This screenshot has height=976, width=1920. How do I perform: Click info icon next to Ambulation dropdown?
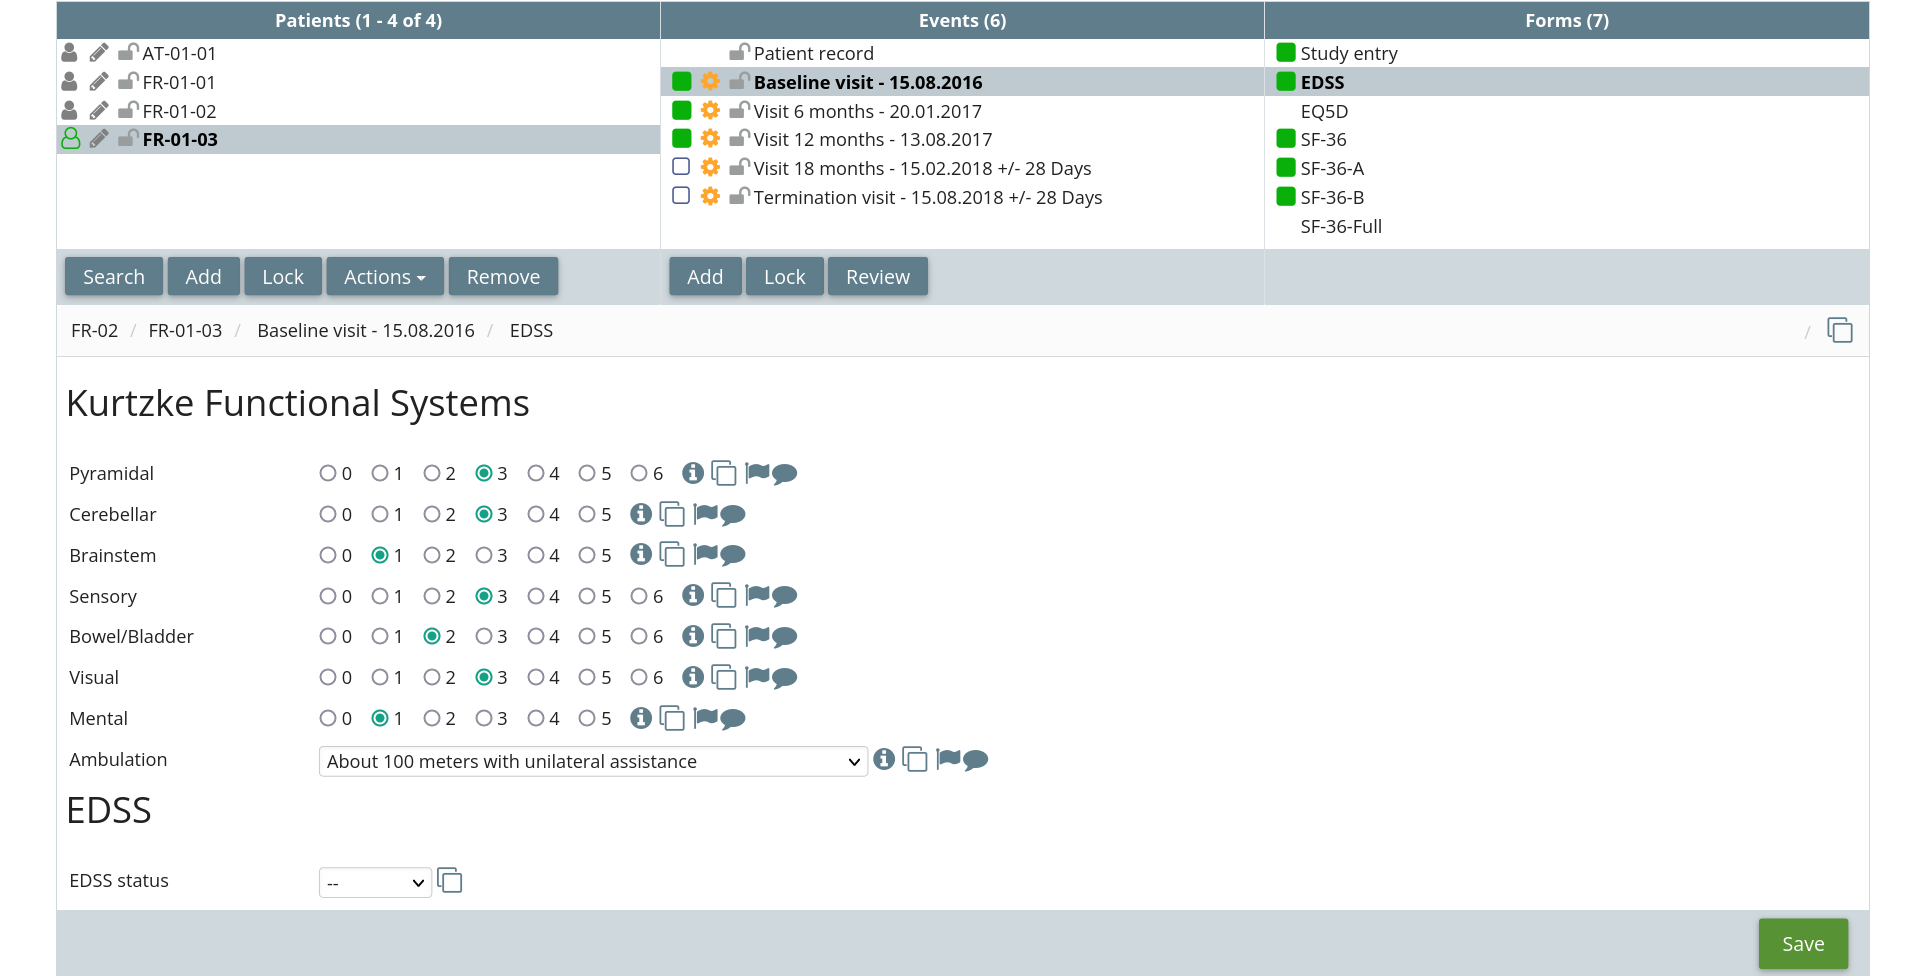[x=883, y=760]
